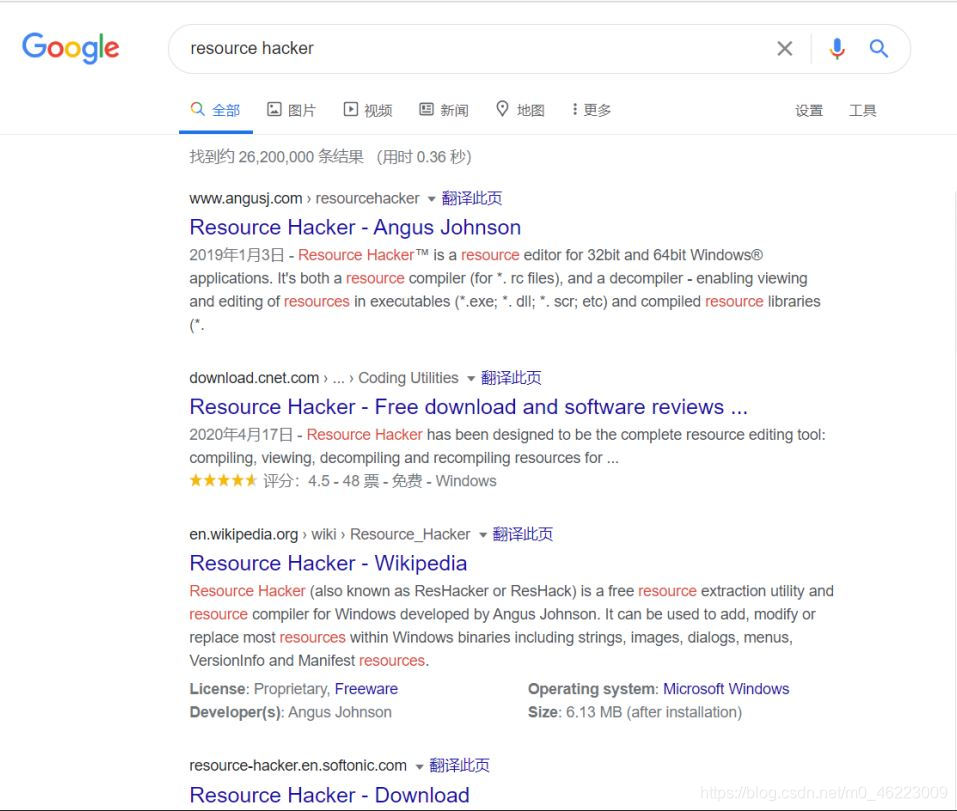957x811 pixels.
Task: Switch to the 新闻 (News) tab
Action: [x=444, y=110]
